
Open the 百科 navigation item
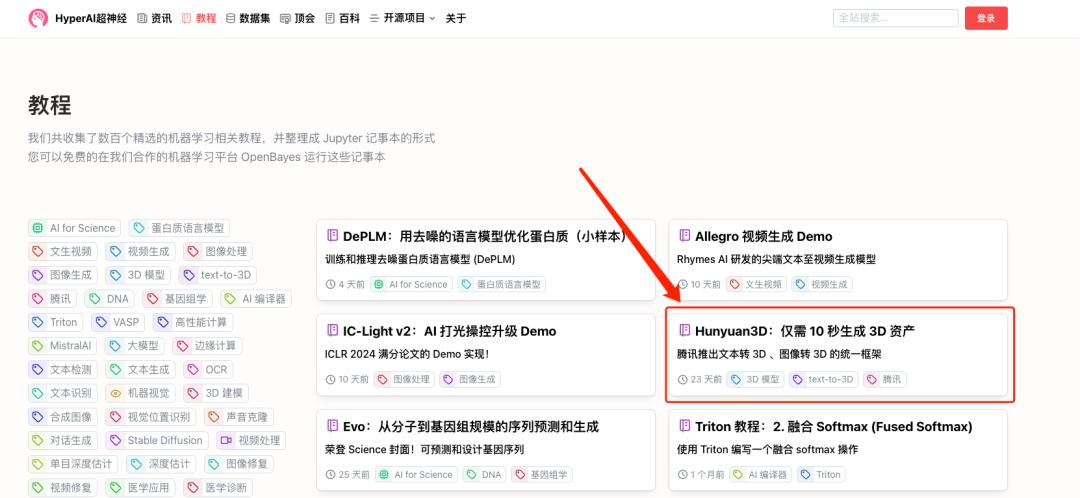click(342, 19)
